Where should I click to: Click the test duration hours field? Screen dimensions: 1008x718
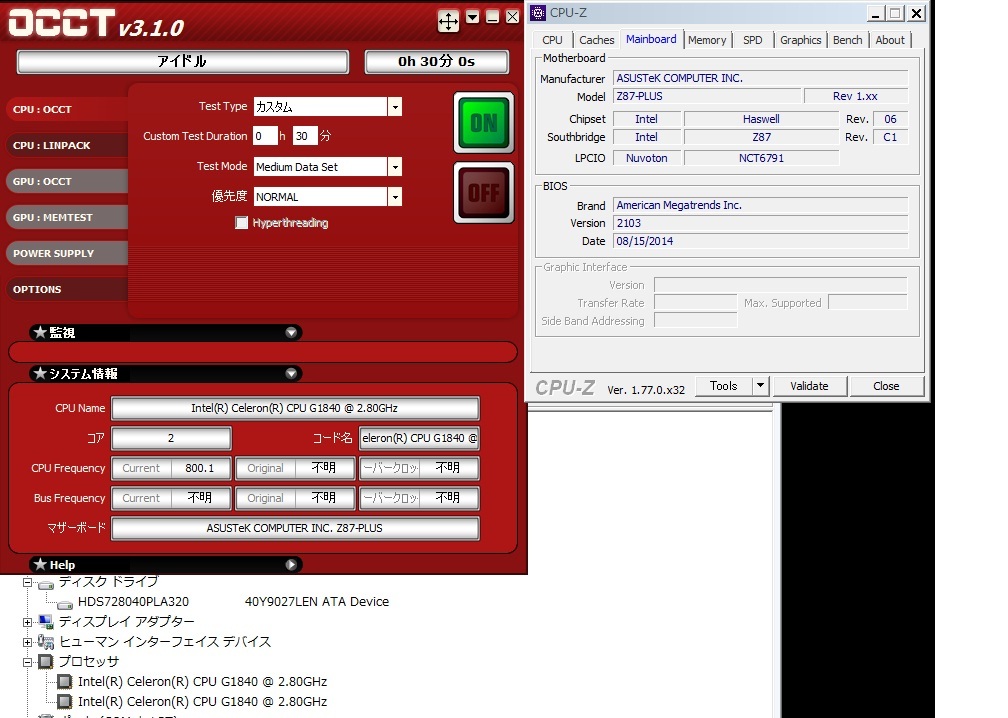click(x=265, y=136)
